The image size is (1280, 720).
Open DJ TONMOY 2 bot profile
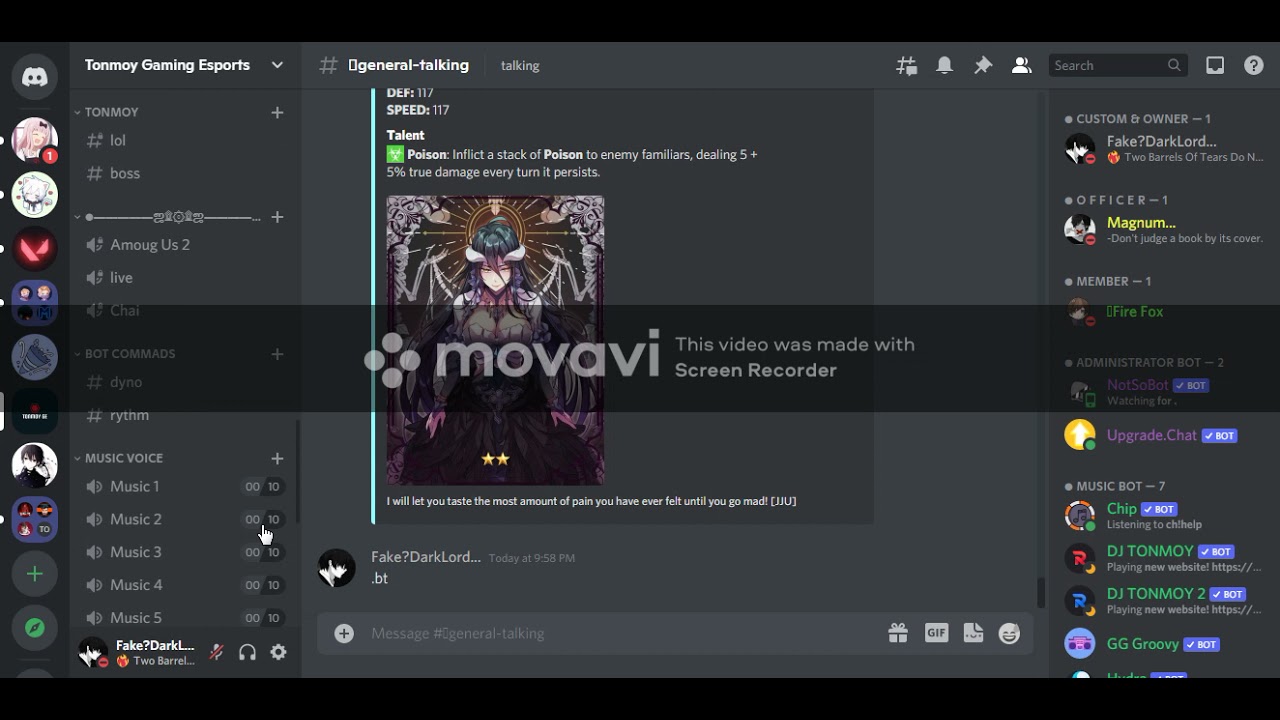tap(1164, 600)
